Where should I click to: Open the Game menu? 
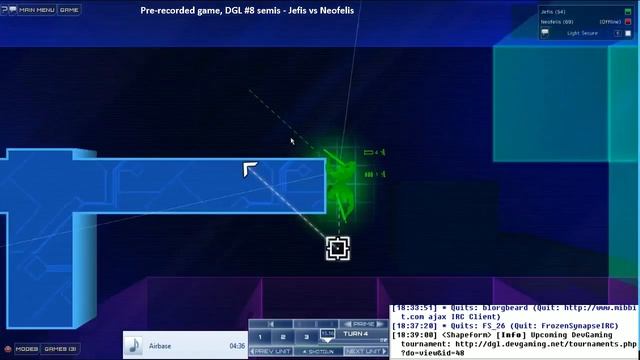pos(69,10)
